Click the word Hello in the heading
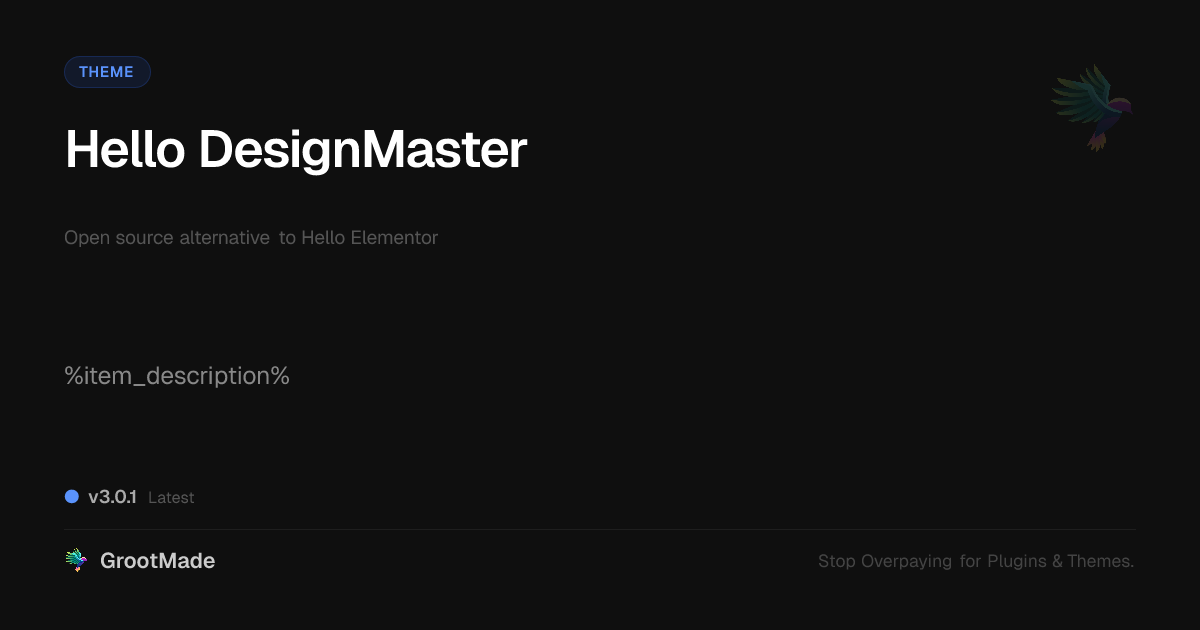The height and width of the screenshot is (630, 1200). 125,150
